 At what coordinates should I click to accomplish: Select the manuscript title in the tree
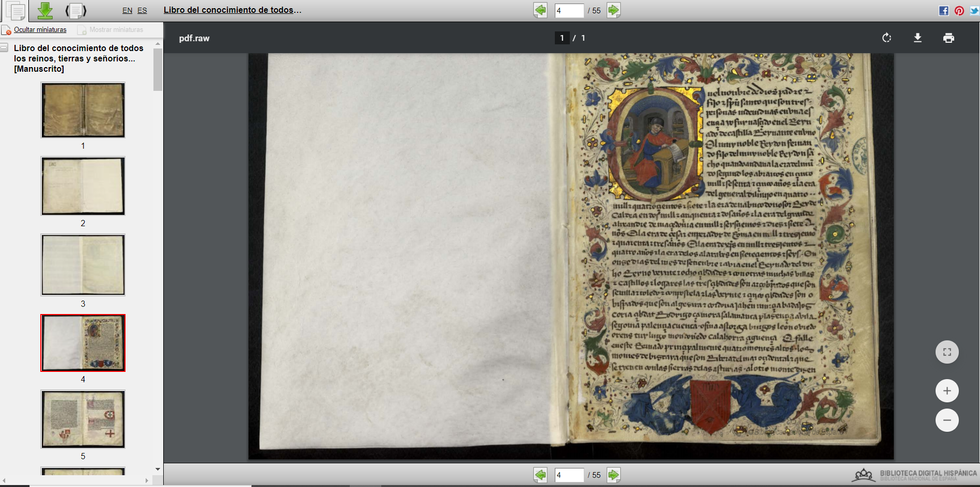pos(78,58)
